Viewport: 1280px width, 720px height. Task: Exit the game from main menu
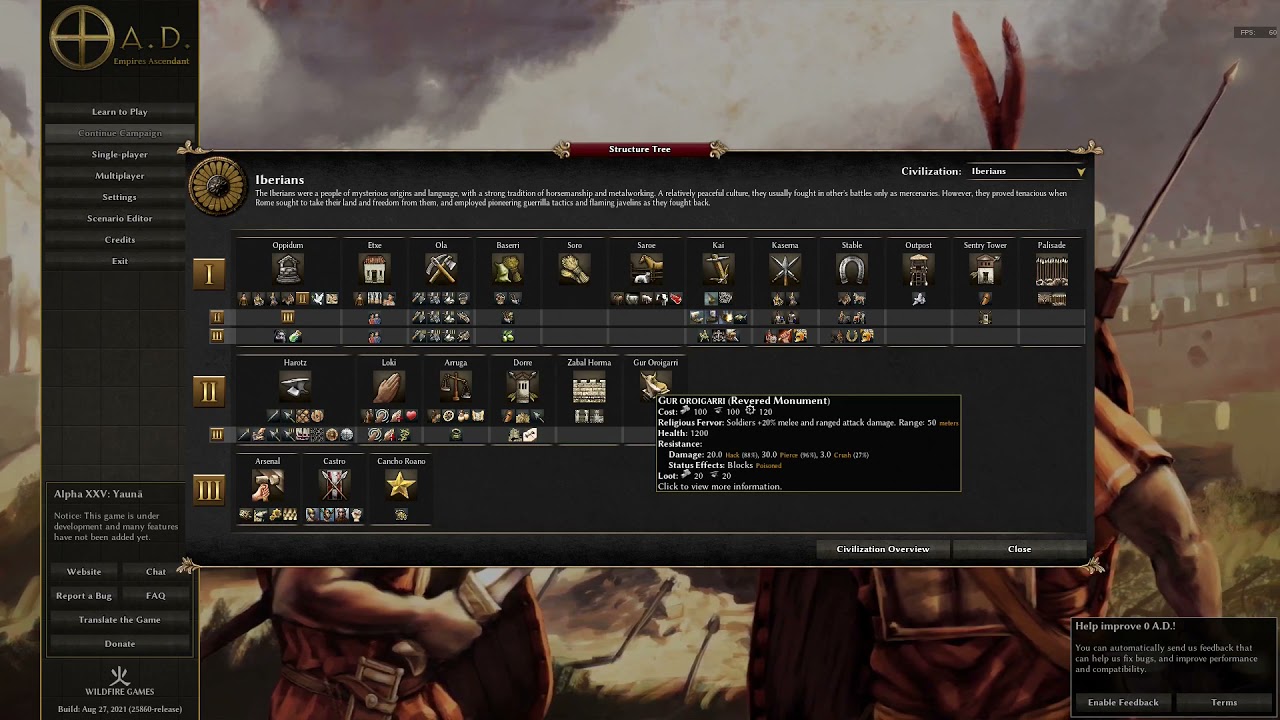click(x=120, y=261)
